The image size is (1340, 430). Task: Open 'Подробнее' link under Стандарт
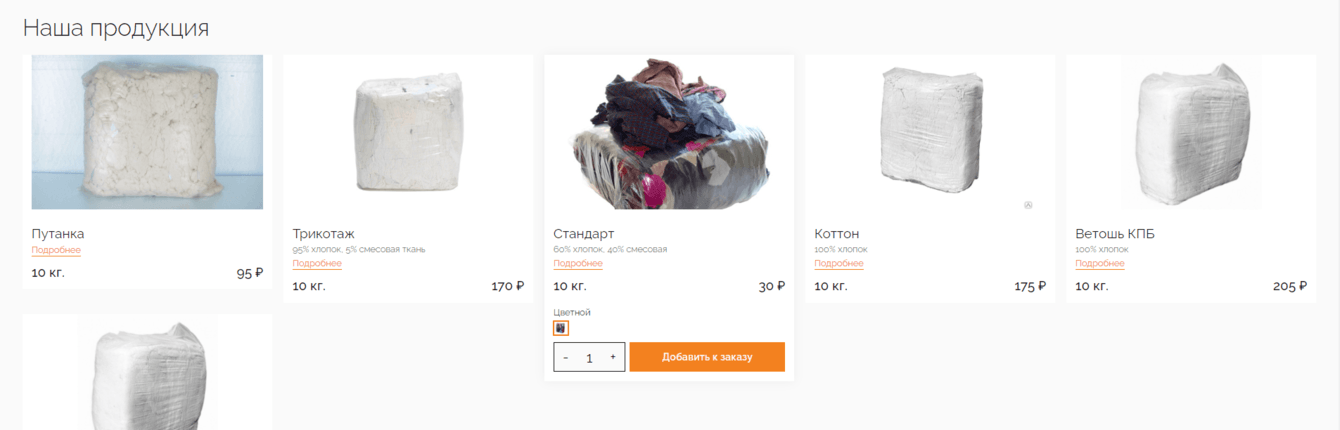[578, 263]
